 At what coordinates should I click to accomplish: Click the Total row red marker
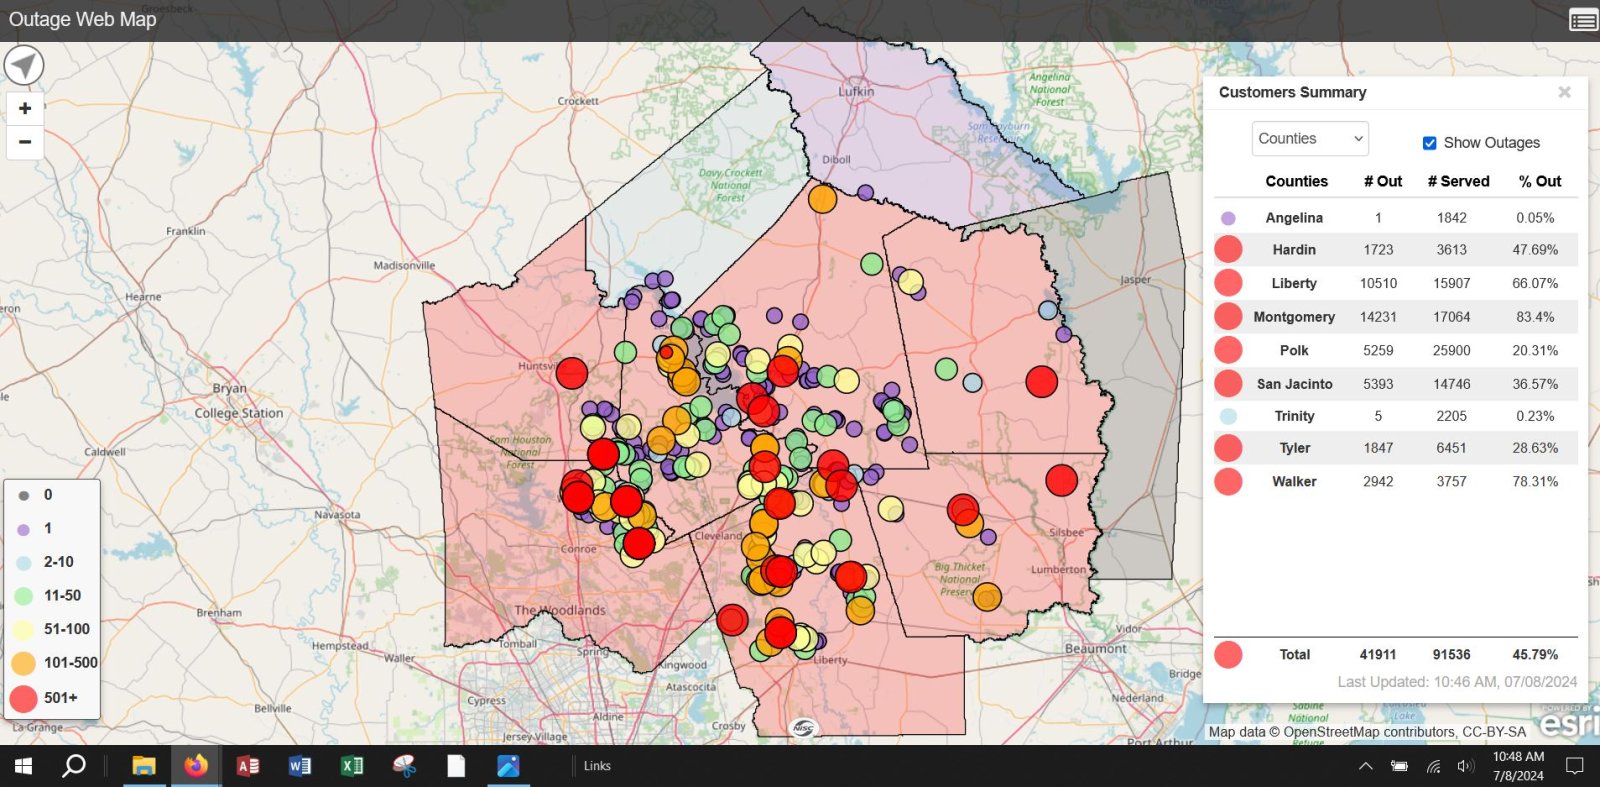tap(1228, 655)
